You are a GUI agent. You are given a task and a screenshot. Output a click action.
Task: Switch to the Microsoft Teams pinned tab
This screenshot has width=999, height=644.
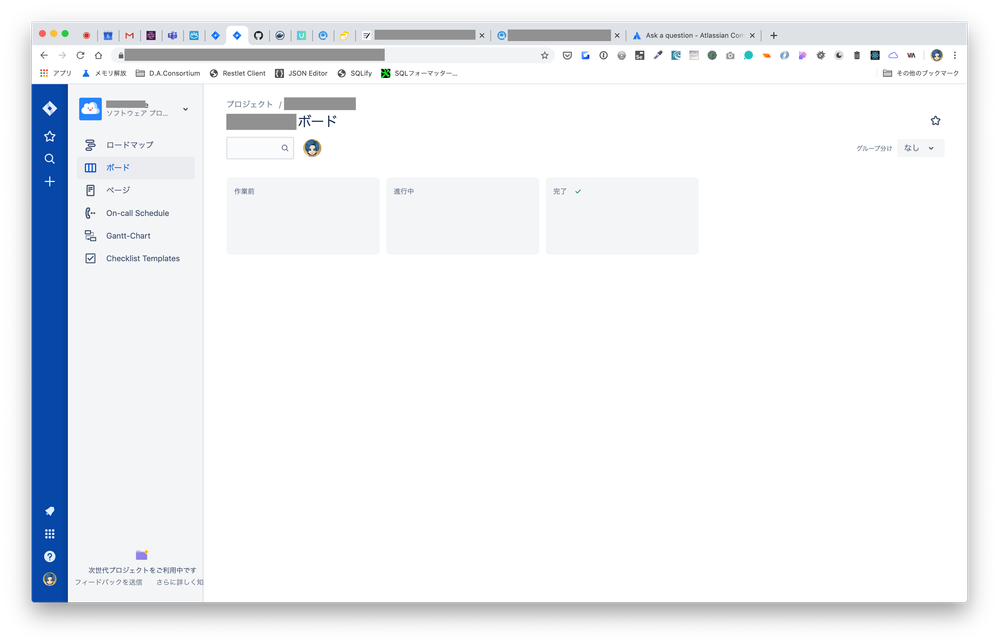(172, 36)
